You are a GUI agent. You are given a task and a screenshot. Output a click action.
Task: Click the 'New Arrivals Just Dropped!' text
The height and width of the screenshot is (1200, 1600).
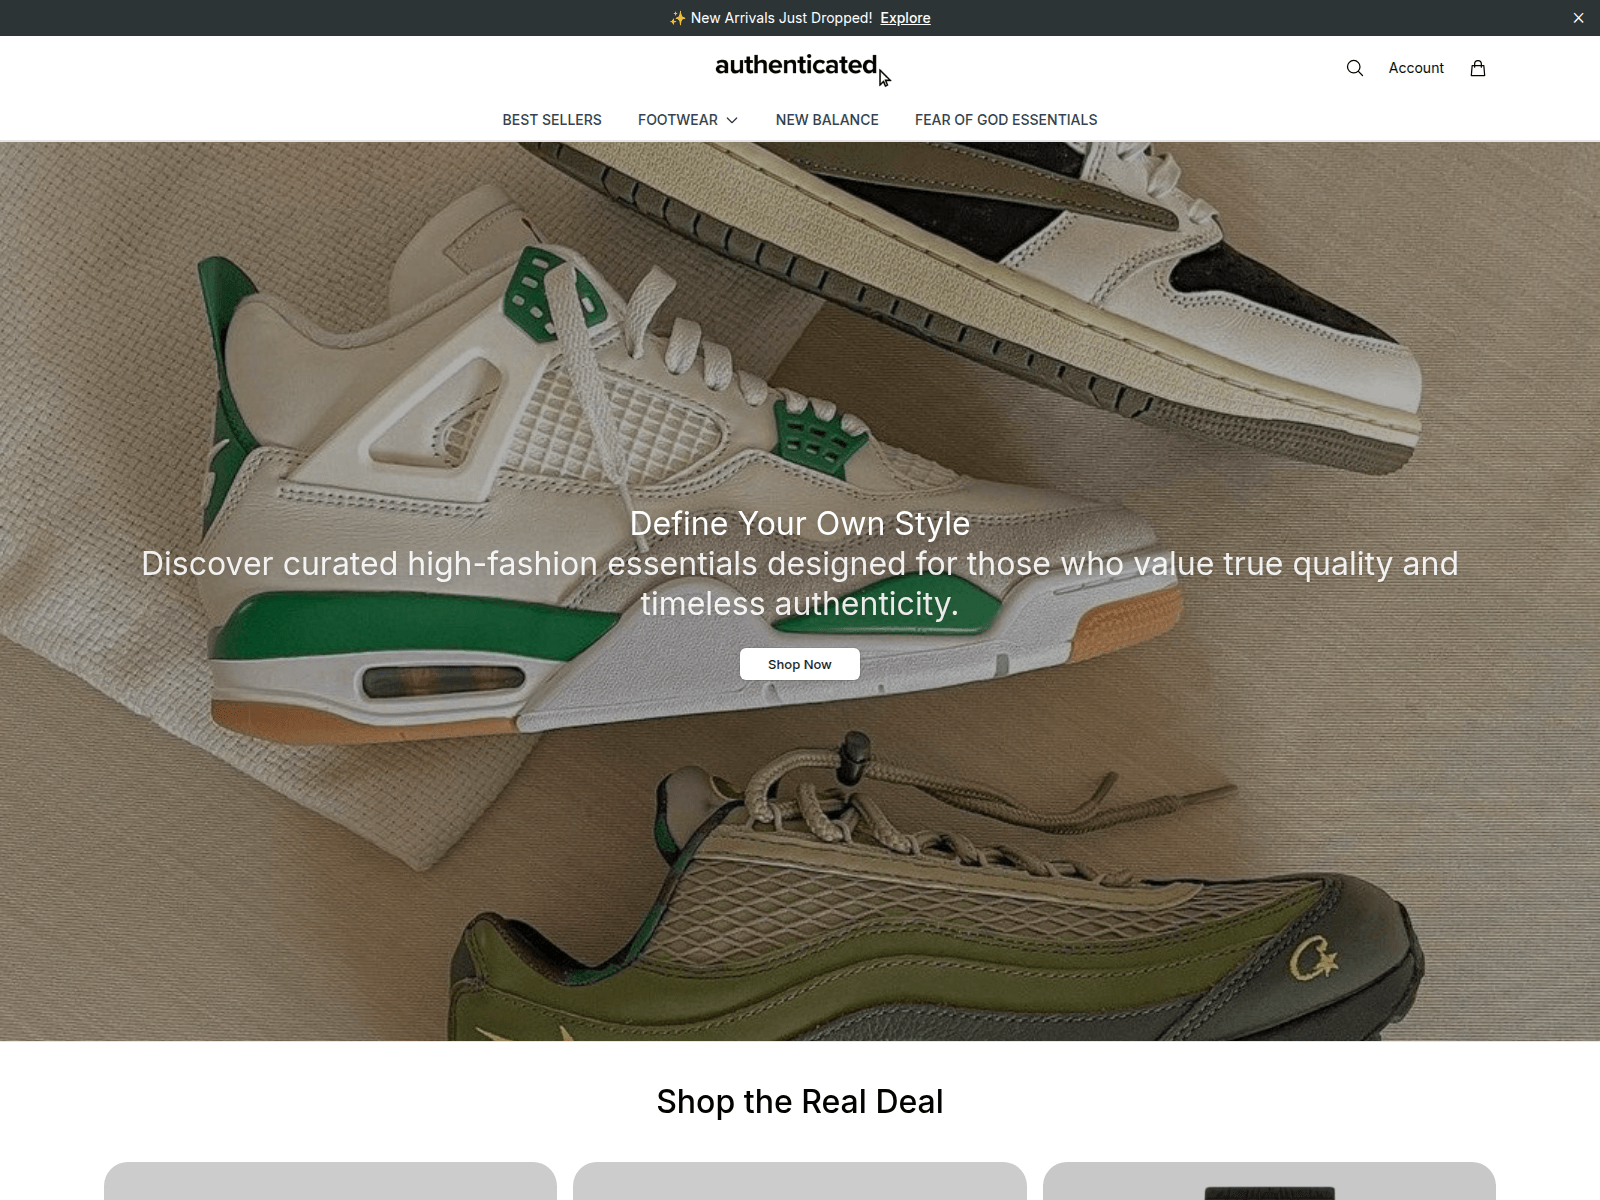click(x=781, y=18)
